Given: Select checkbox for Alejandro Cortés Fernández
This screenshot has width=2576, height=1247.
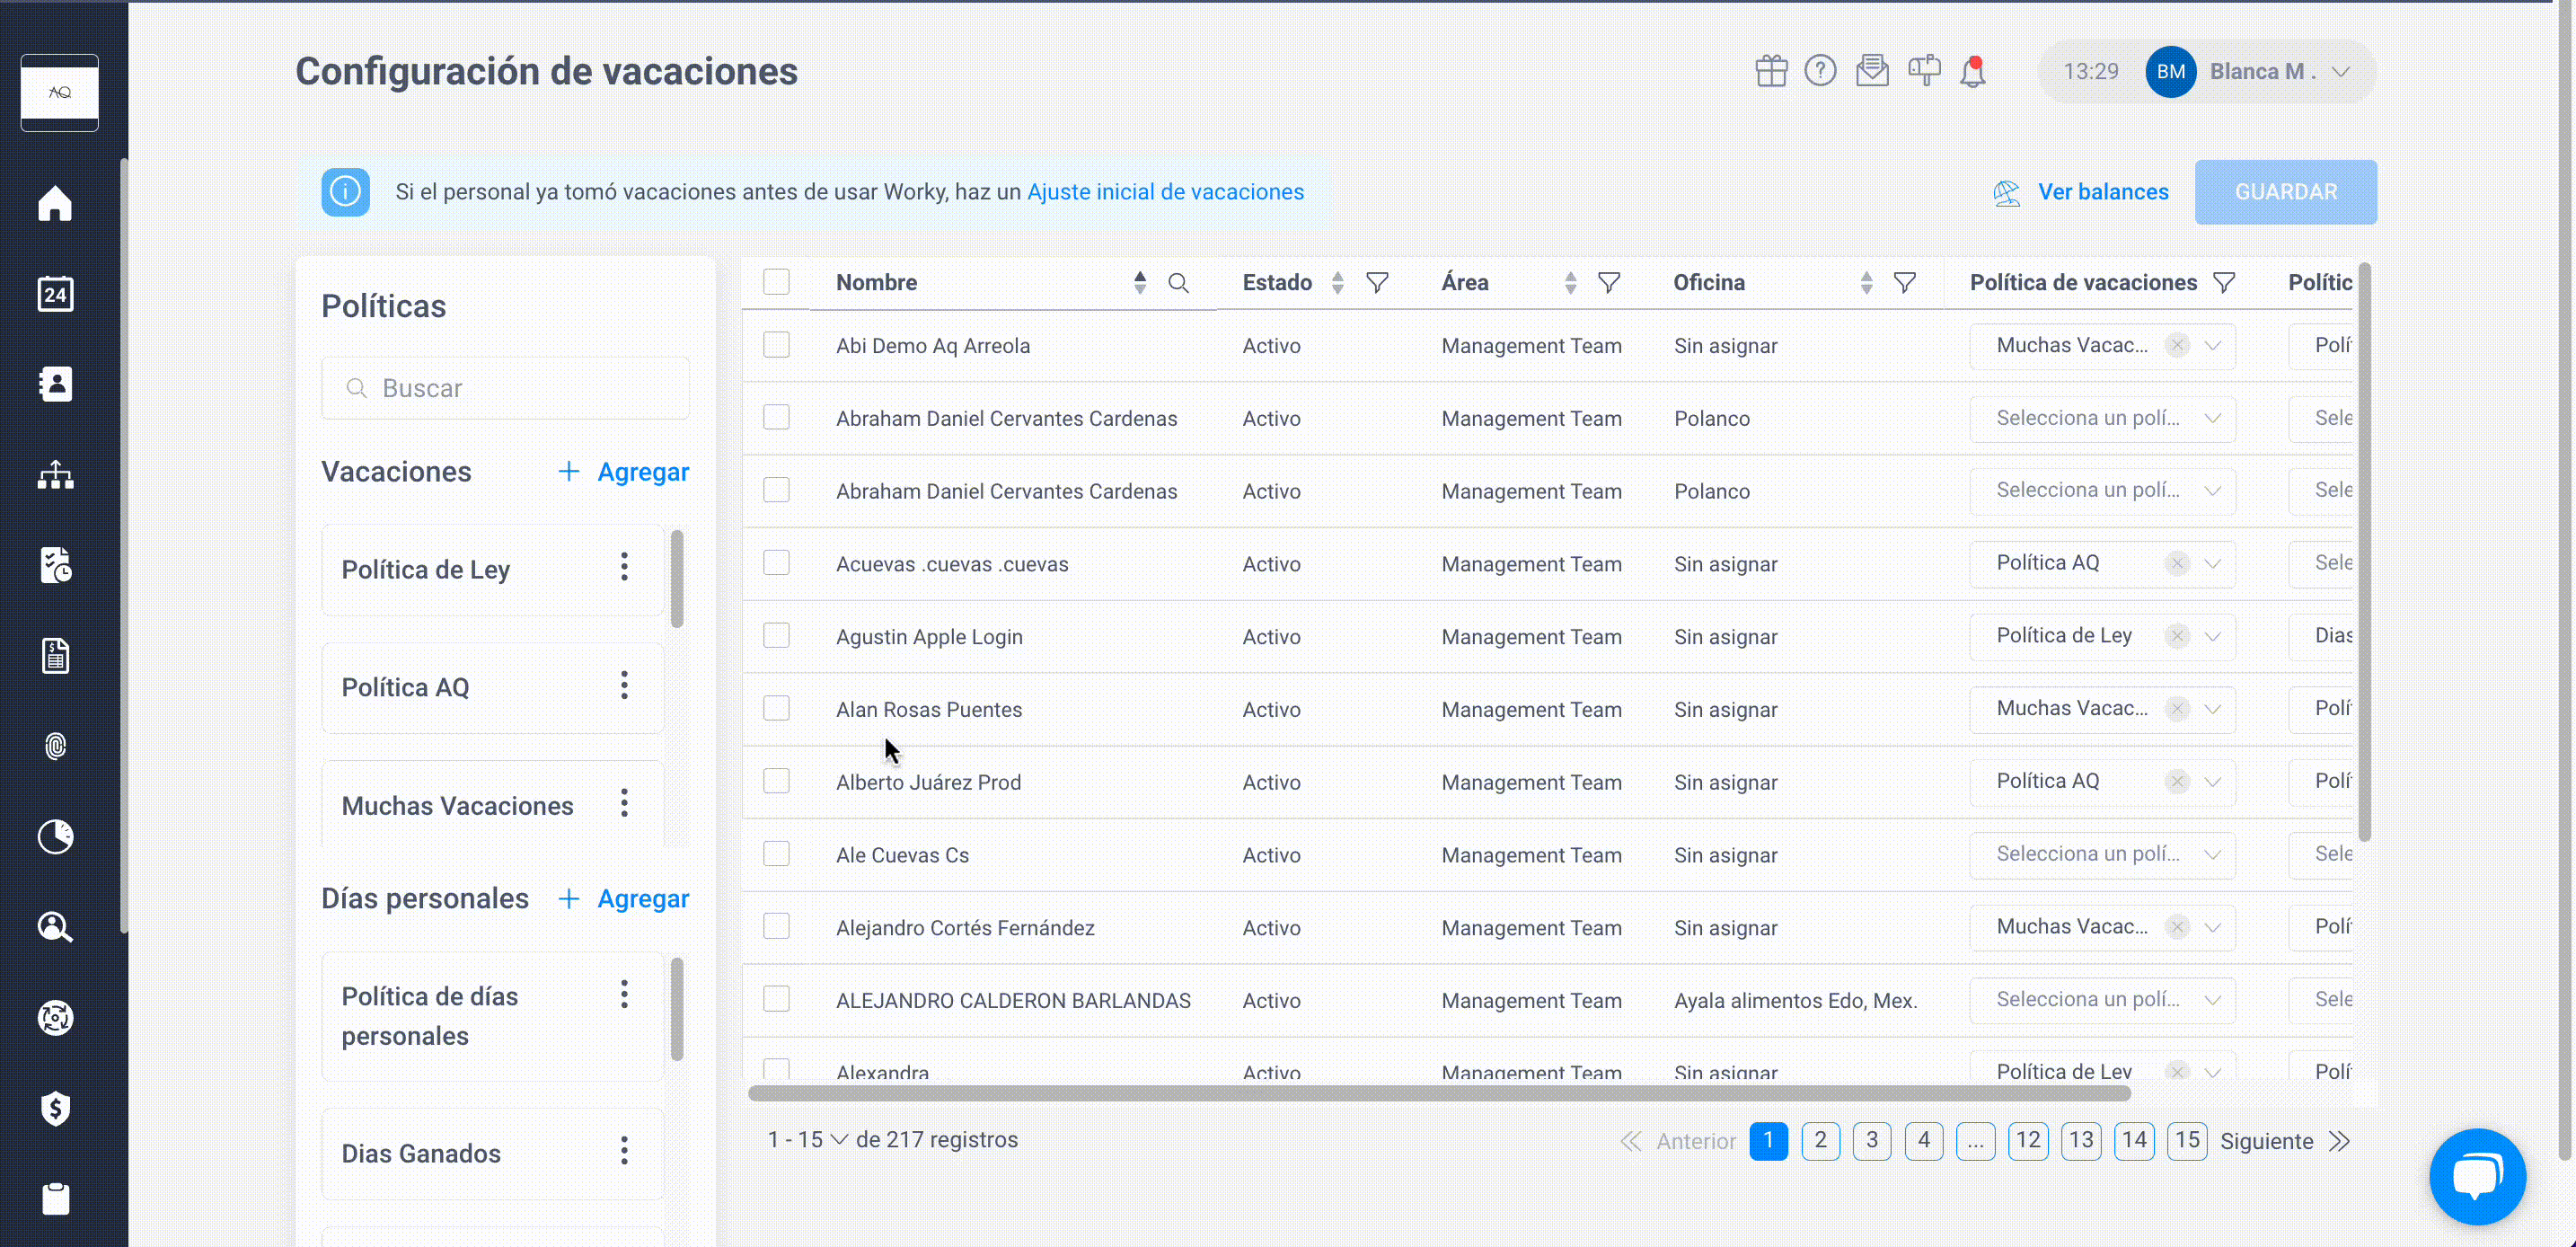Looking at the screenshot, I should [x=776, y=927].
